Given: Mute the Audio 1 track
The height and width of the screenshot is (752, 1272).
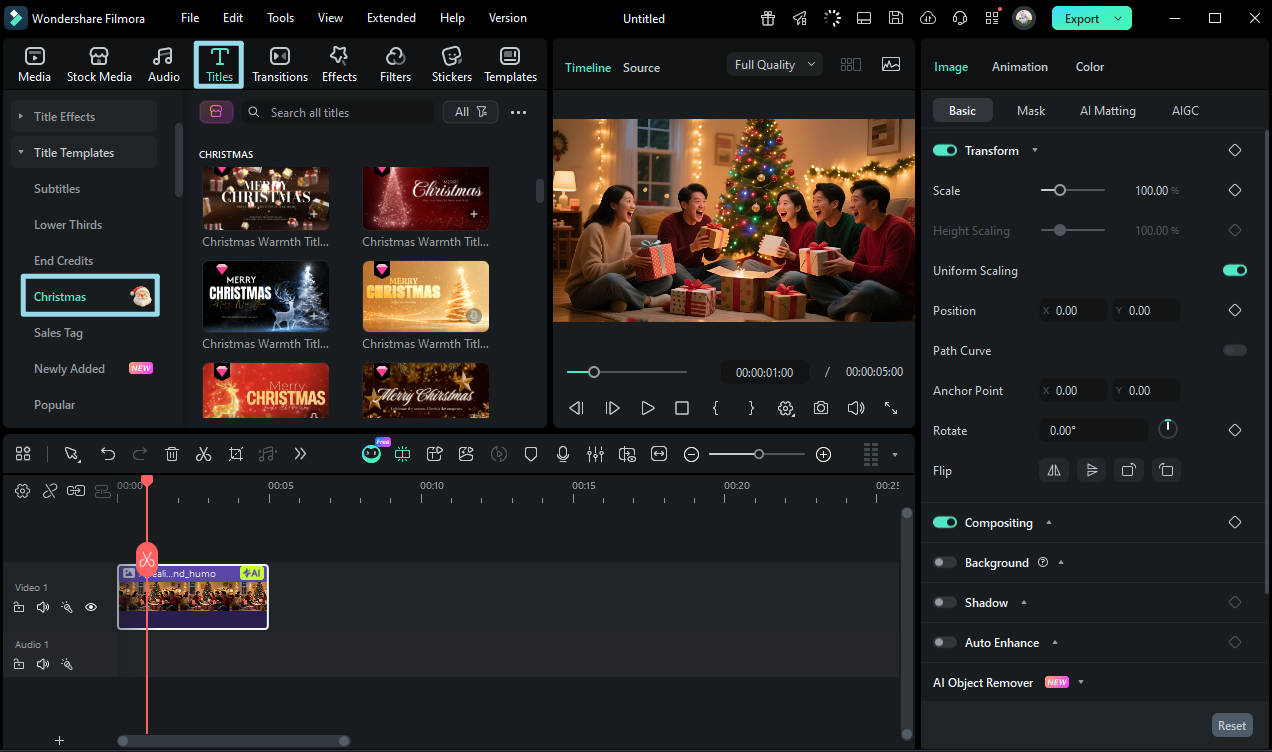Looking at the screenshot, I should (43, 664).
